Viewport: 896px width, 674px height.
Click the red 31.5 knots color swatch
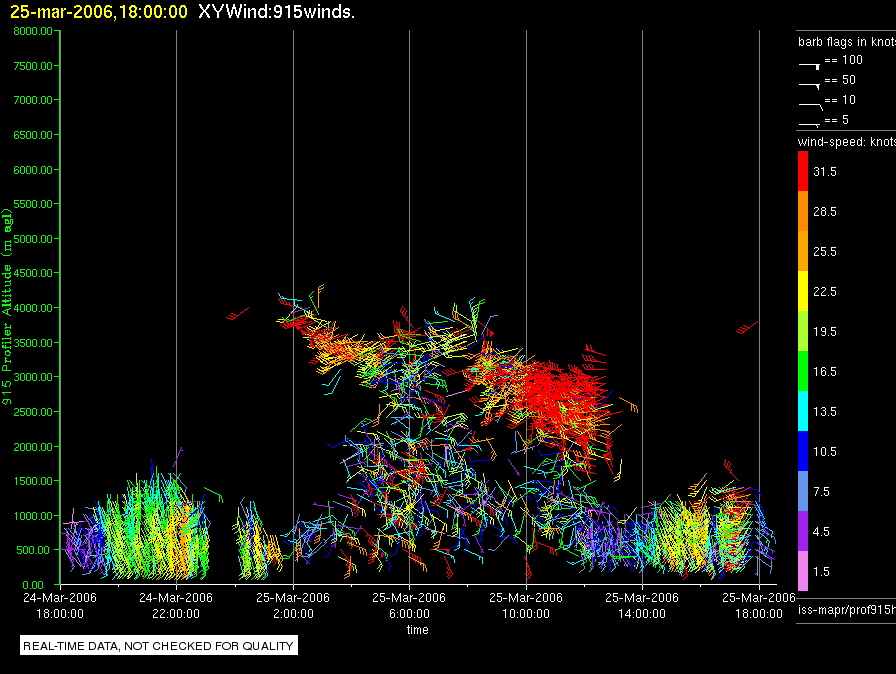(x=803, y=171)
